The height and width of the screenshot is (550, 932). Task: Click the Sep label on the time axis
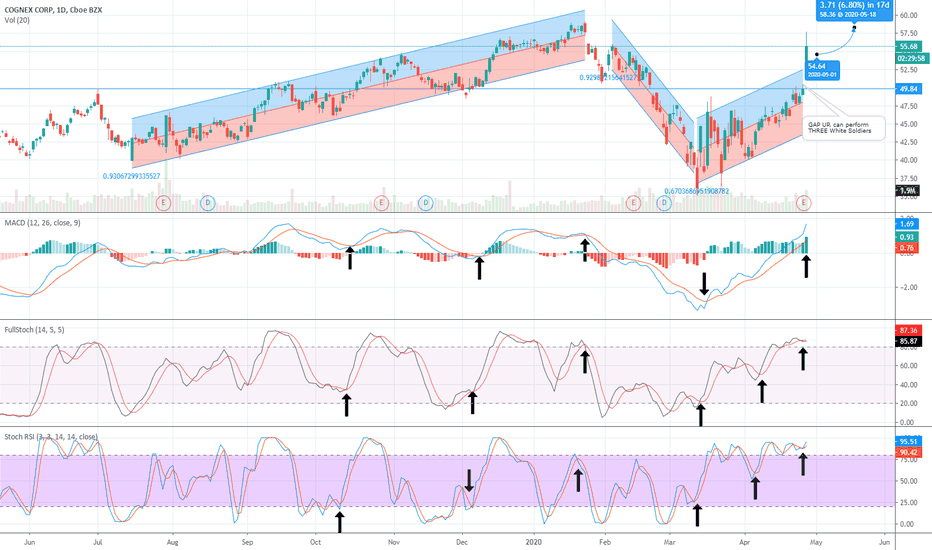coord(247,542)
